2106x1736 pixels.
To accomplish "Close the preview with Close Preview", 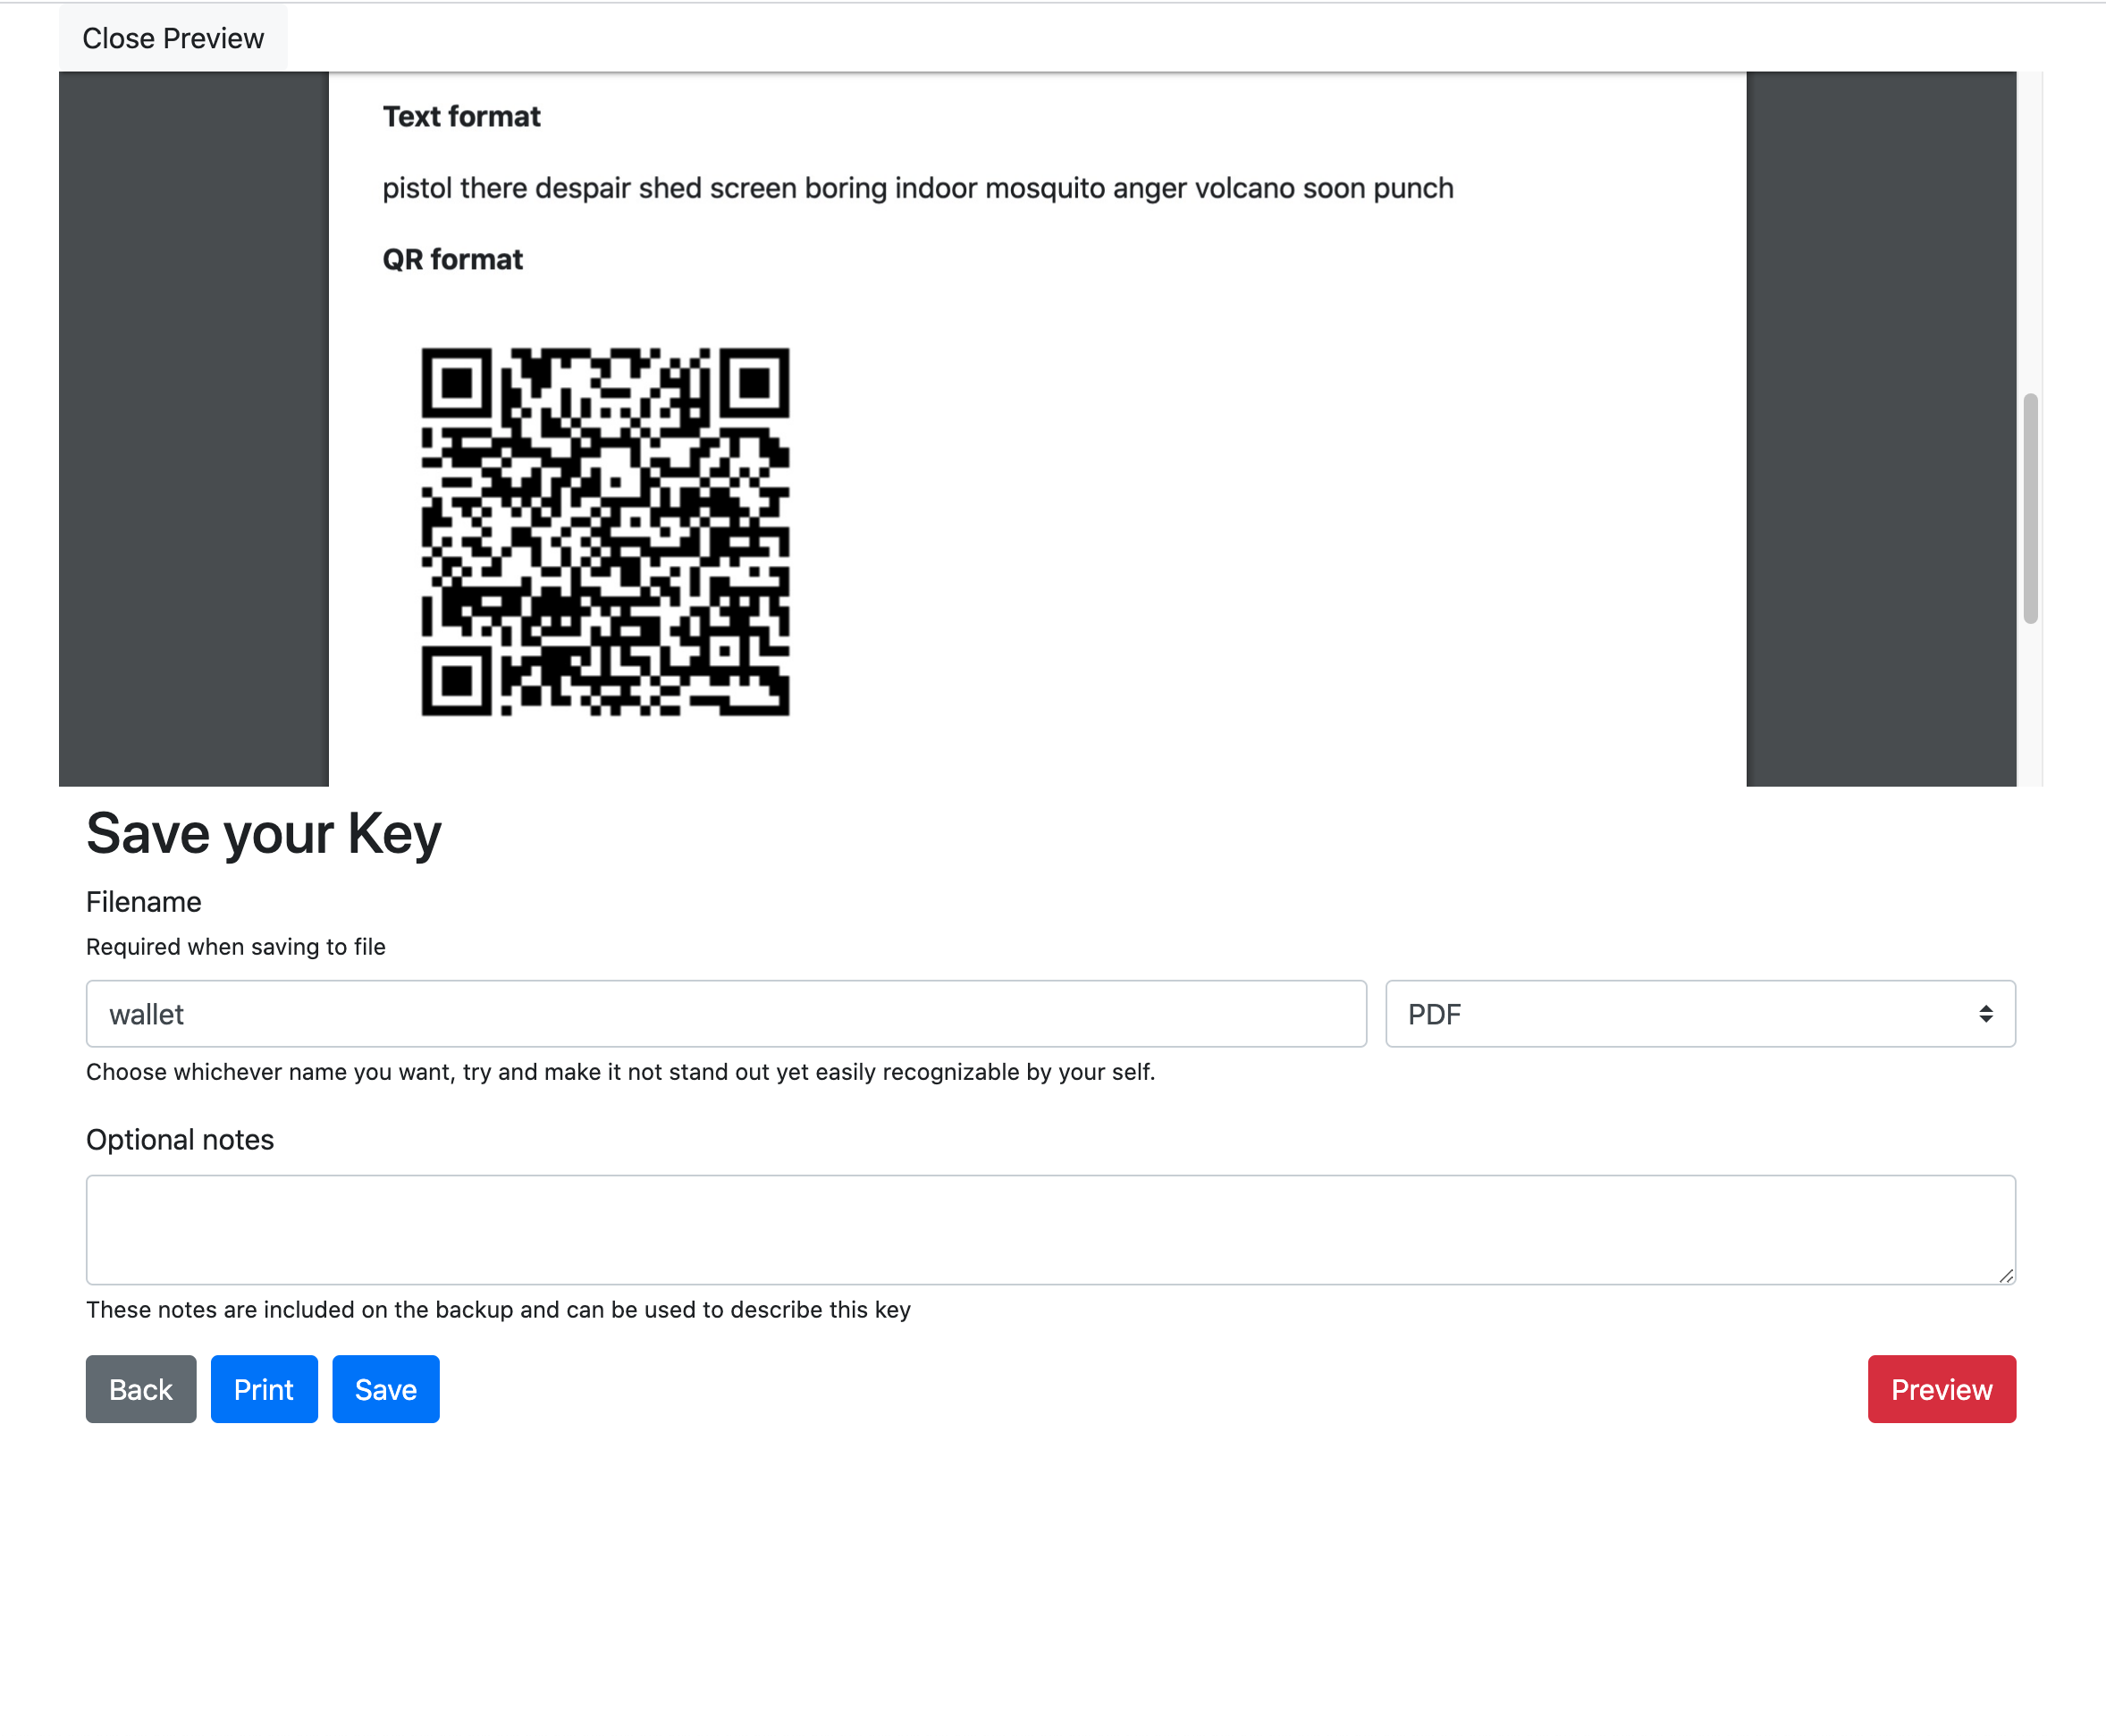I will [173, 38].
